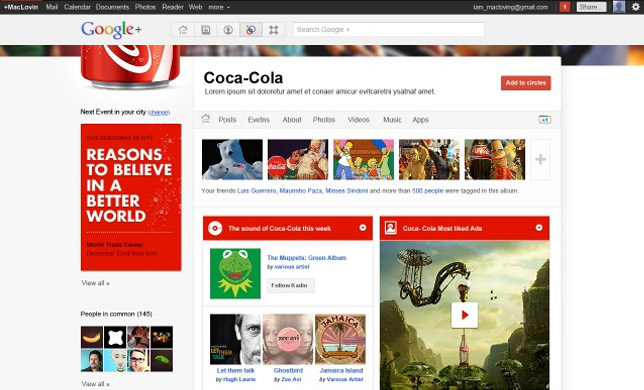Click Add to circles button
This screenshot has width=644, height=390.
[x=526, y=83]
